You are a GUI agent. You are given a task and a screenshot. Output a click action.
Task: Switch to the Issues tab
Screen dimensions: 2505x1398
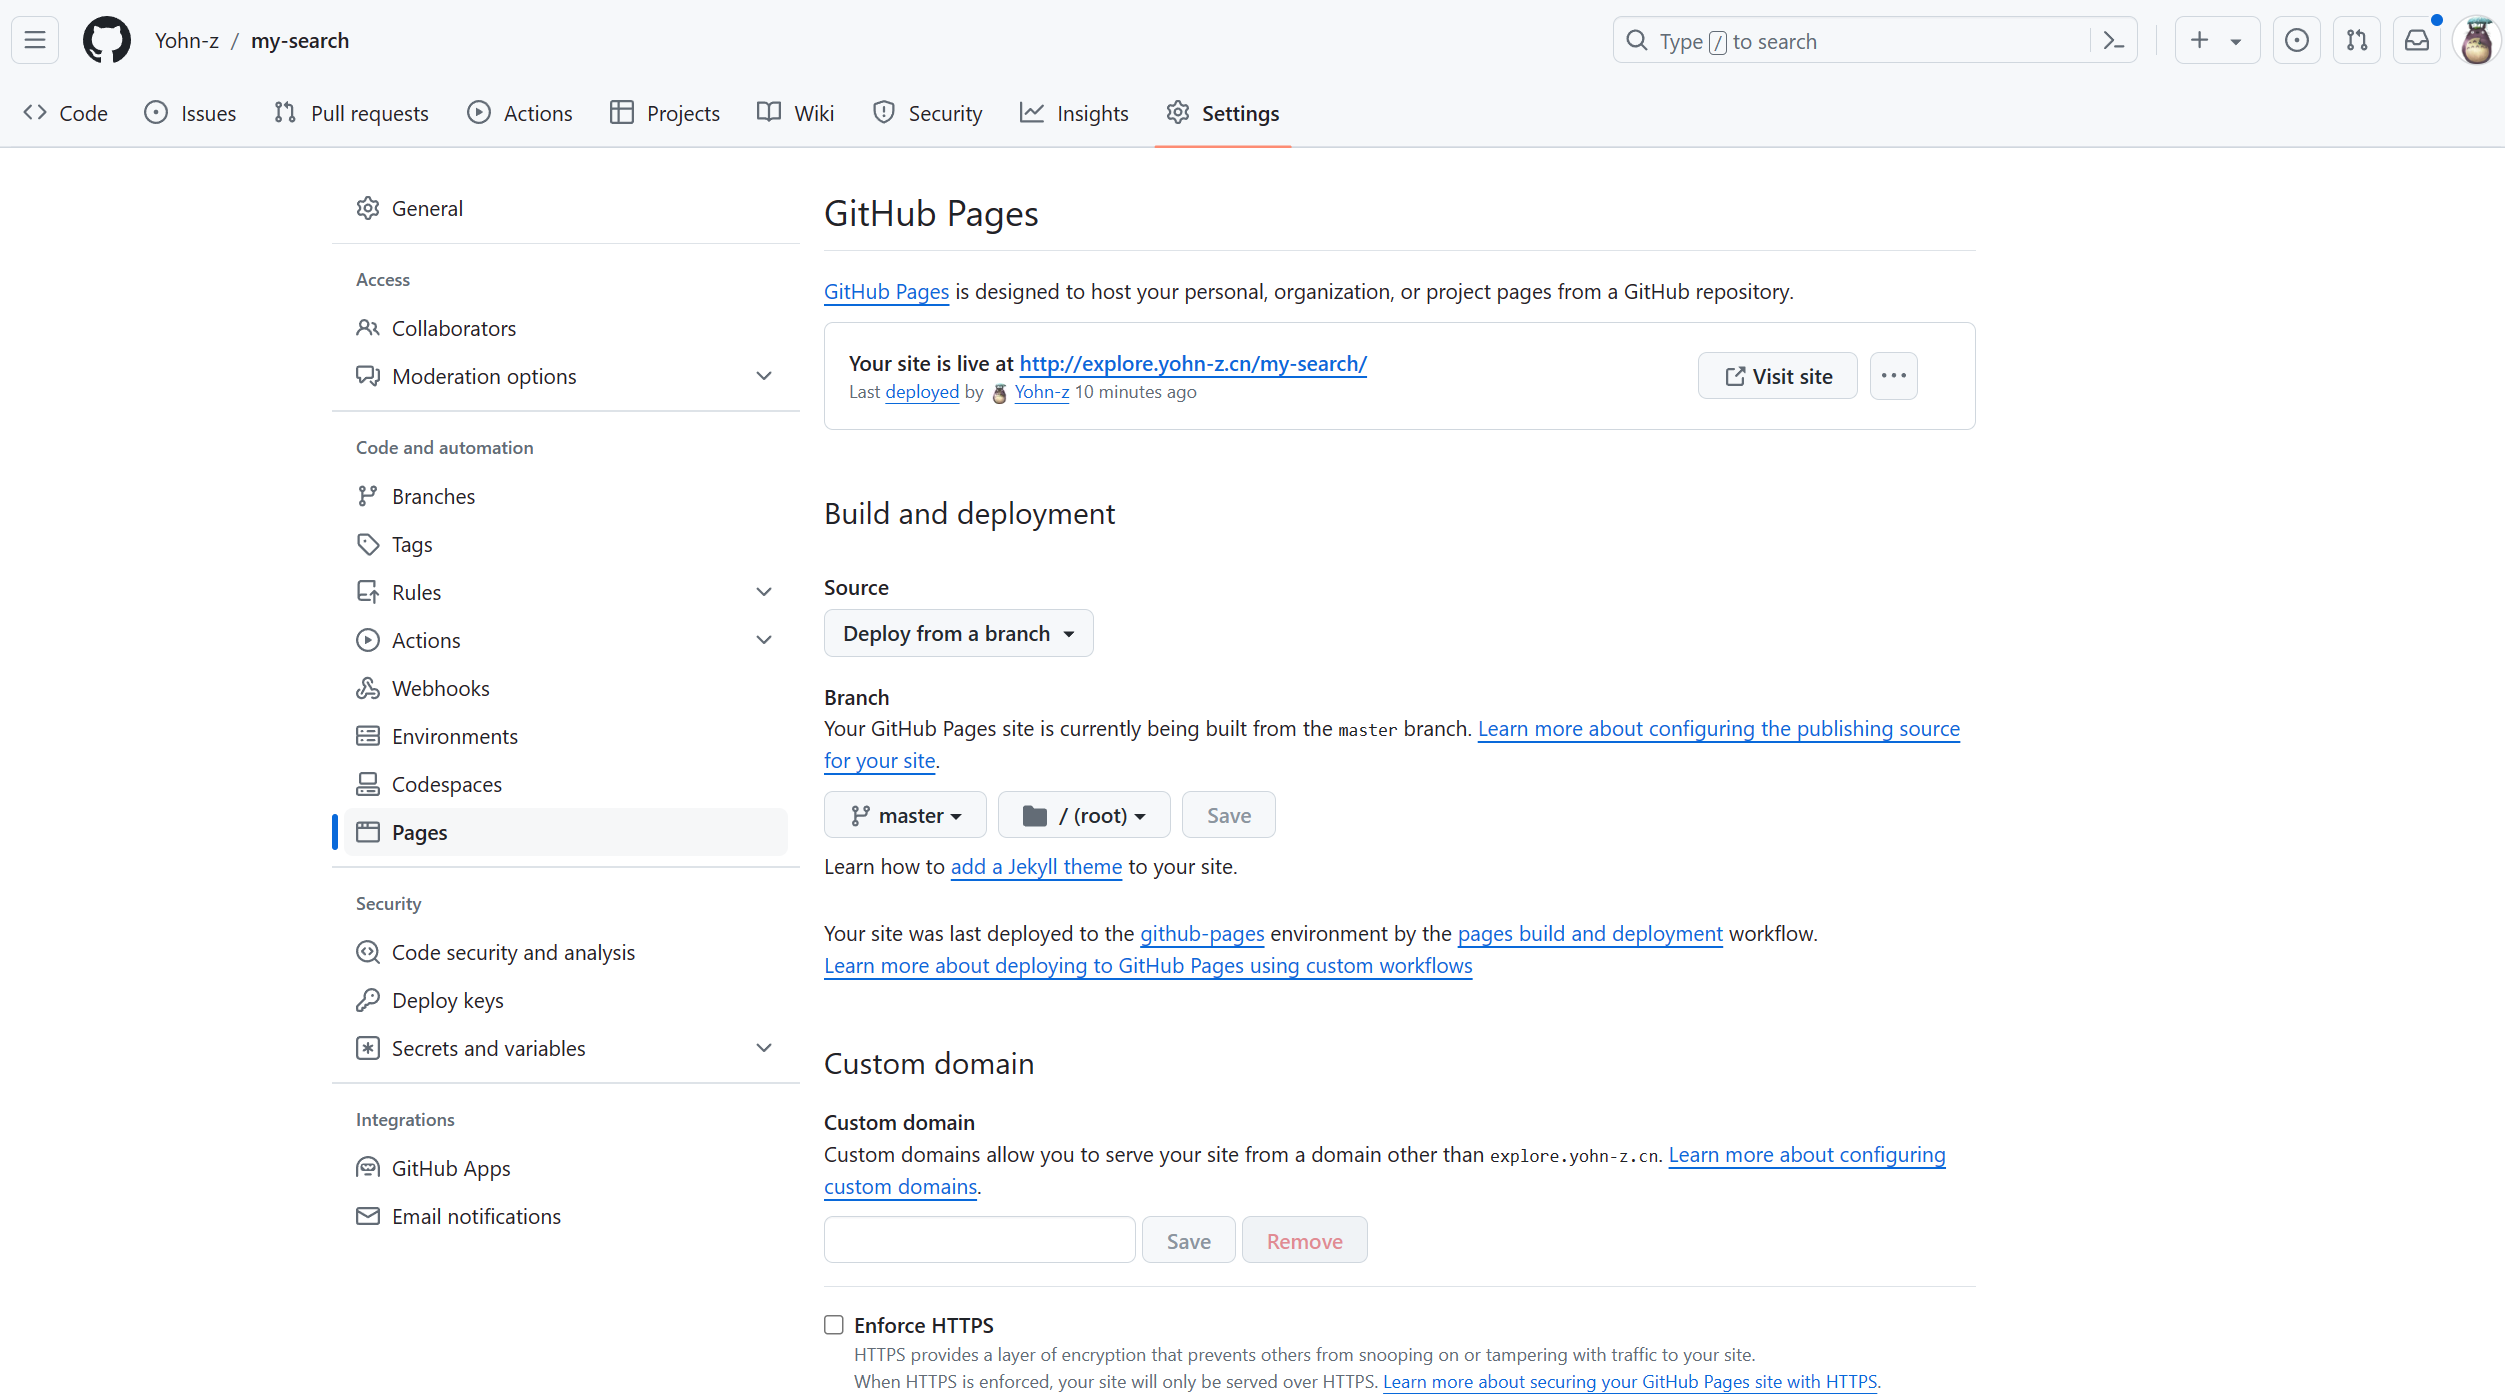[x=190, y=113]
